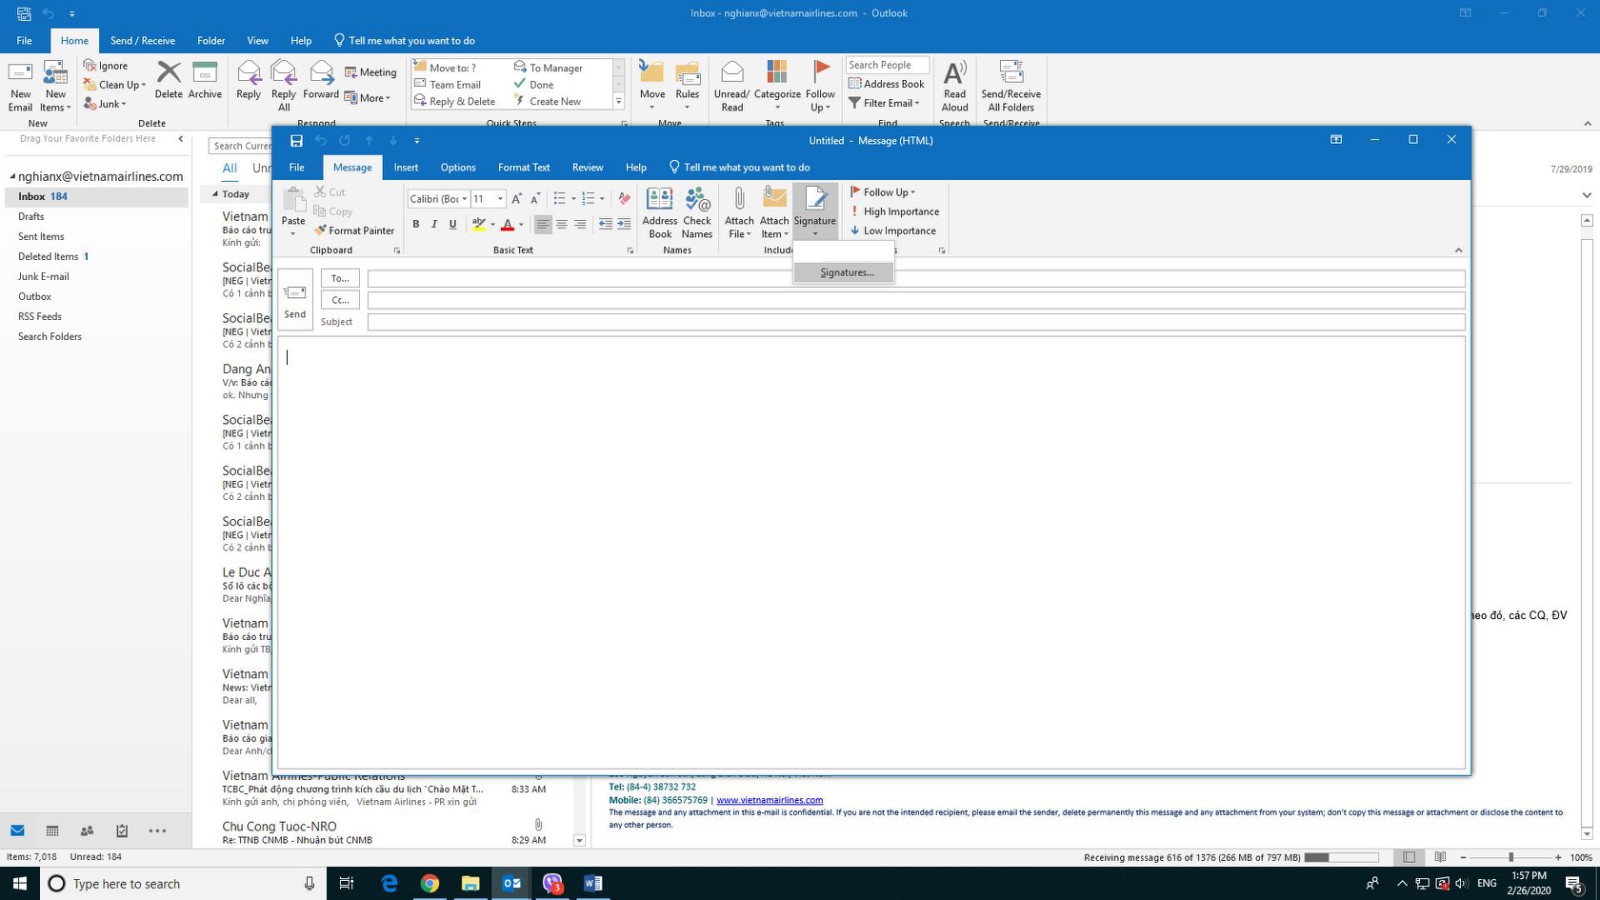Image resolution: width=1600 pixels, height=900 pixels.
Task: Click into the Subject field
Action: point(916,322)
